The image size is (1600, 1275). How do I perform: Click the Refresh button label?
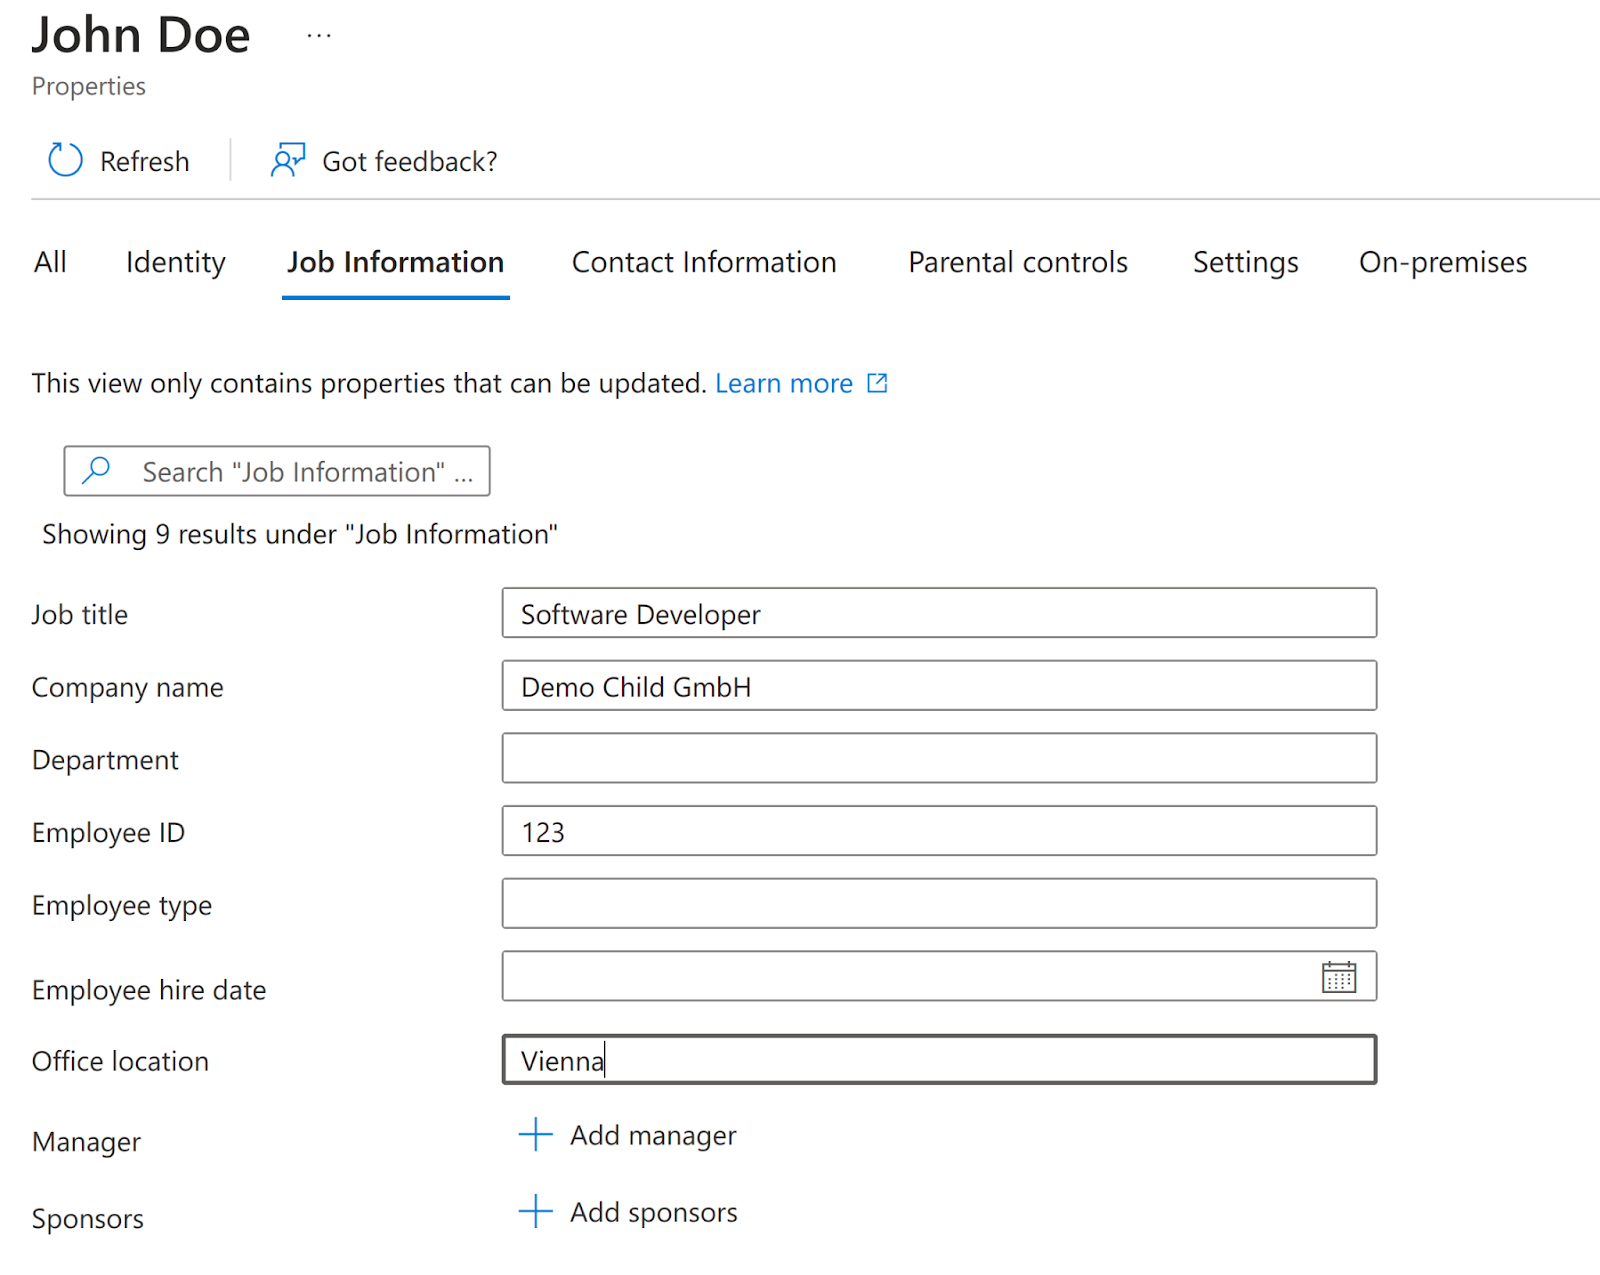click(145, 161)
